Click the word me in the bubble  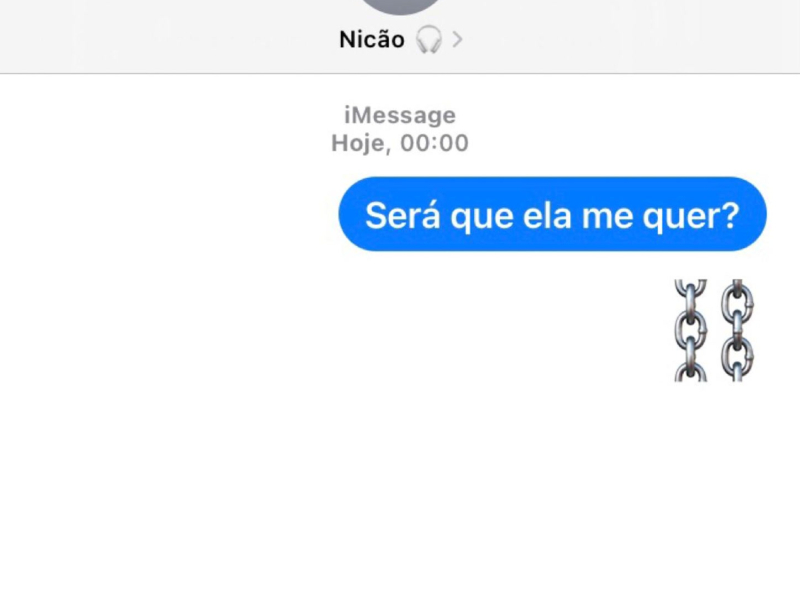pyautogui.click(x=607, y=216)
